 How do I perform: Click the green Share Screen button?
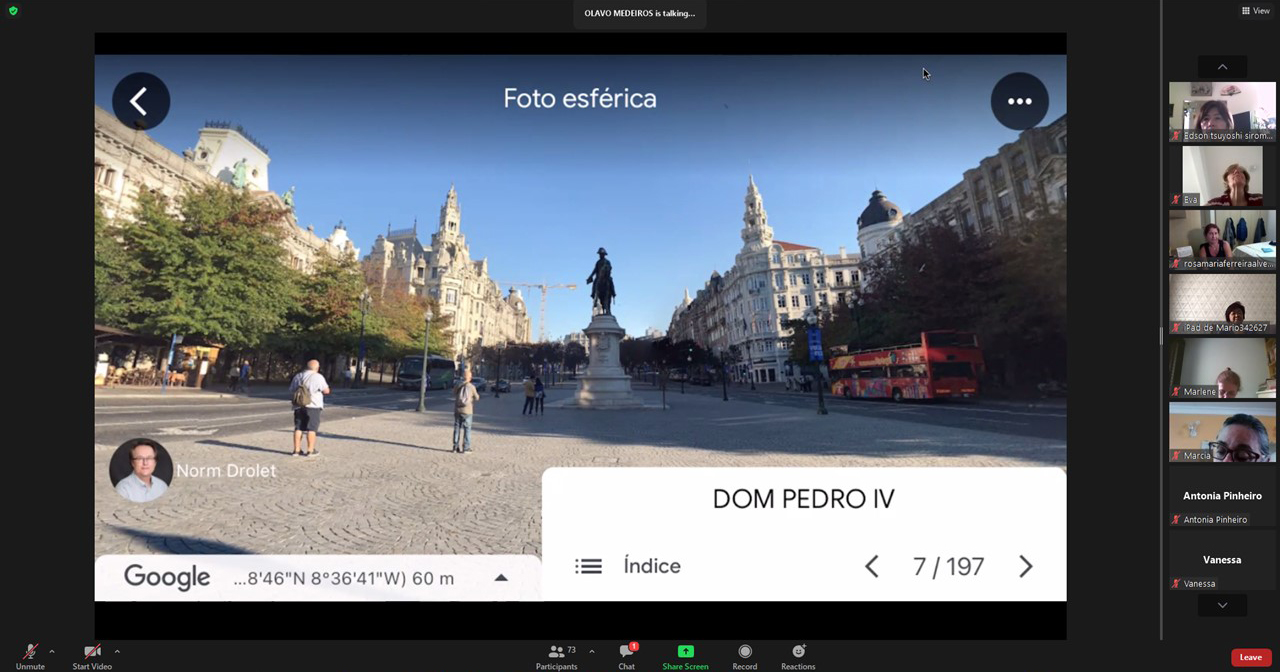click(685, 656)
